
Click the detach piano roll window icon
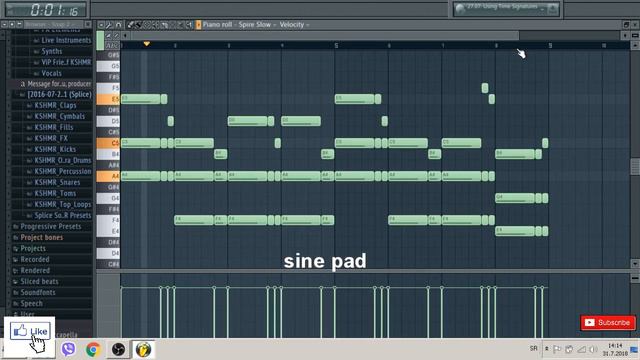point(626,25)
